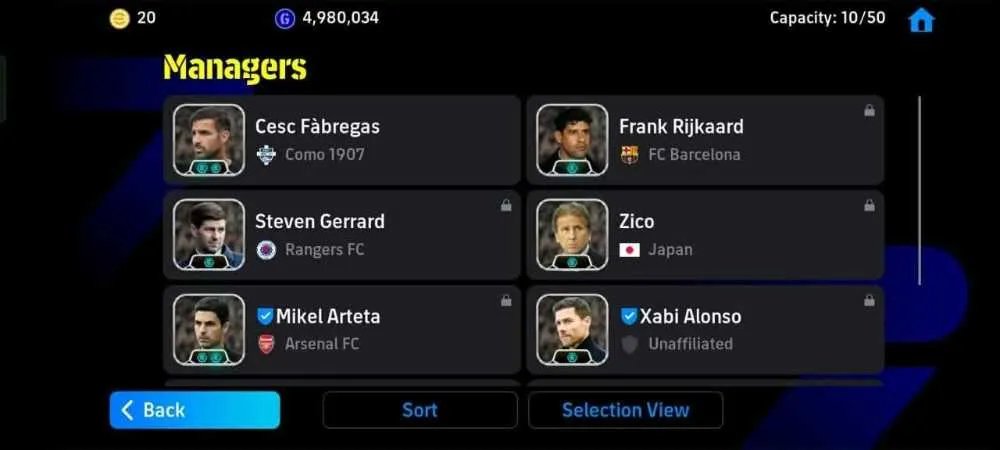Toggle the lock on Frank Rijkaard's card

[869, 110]
